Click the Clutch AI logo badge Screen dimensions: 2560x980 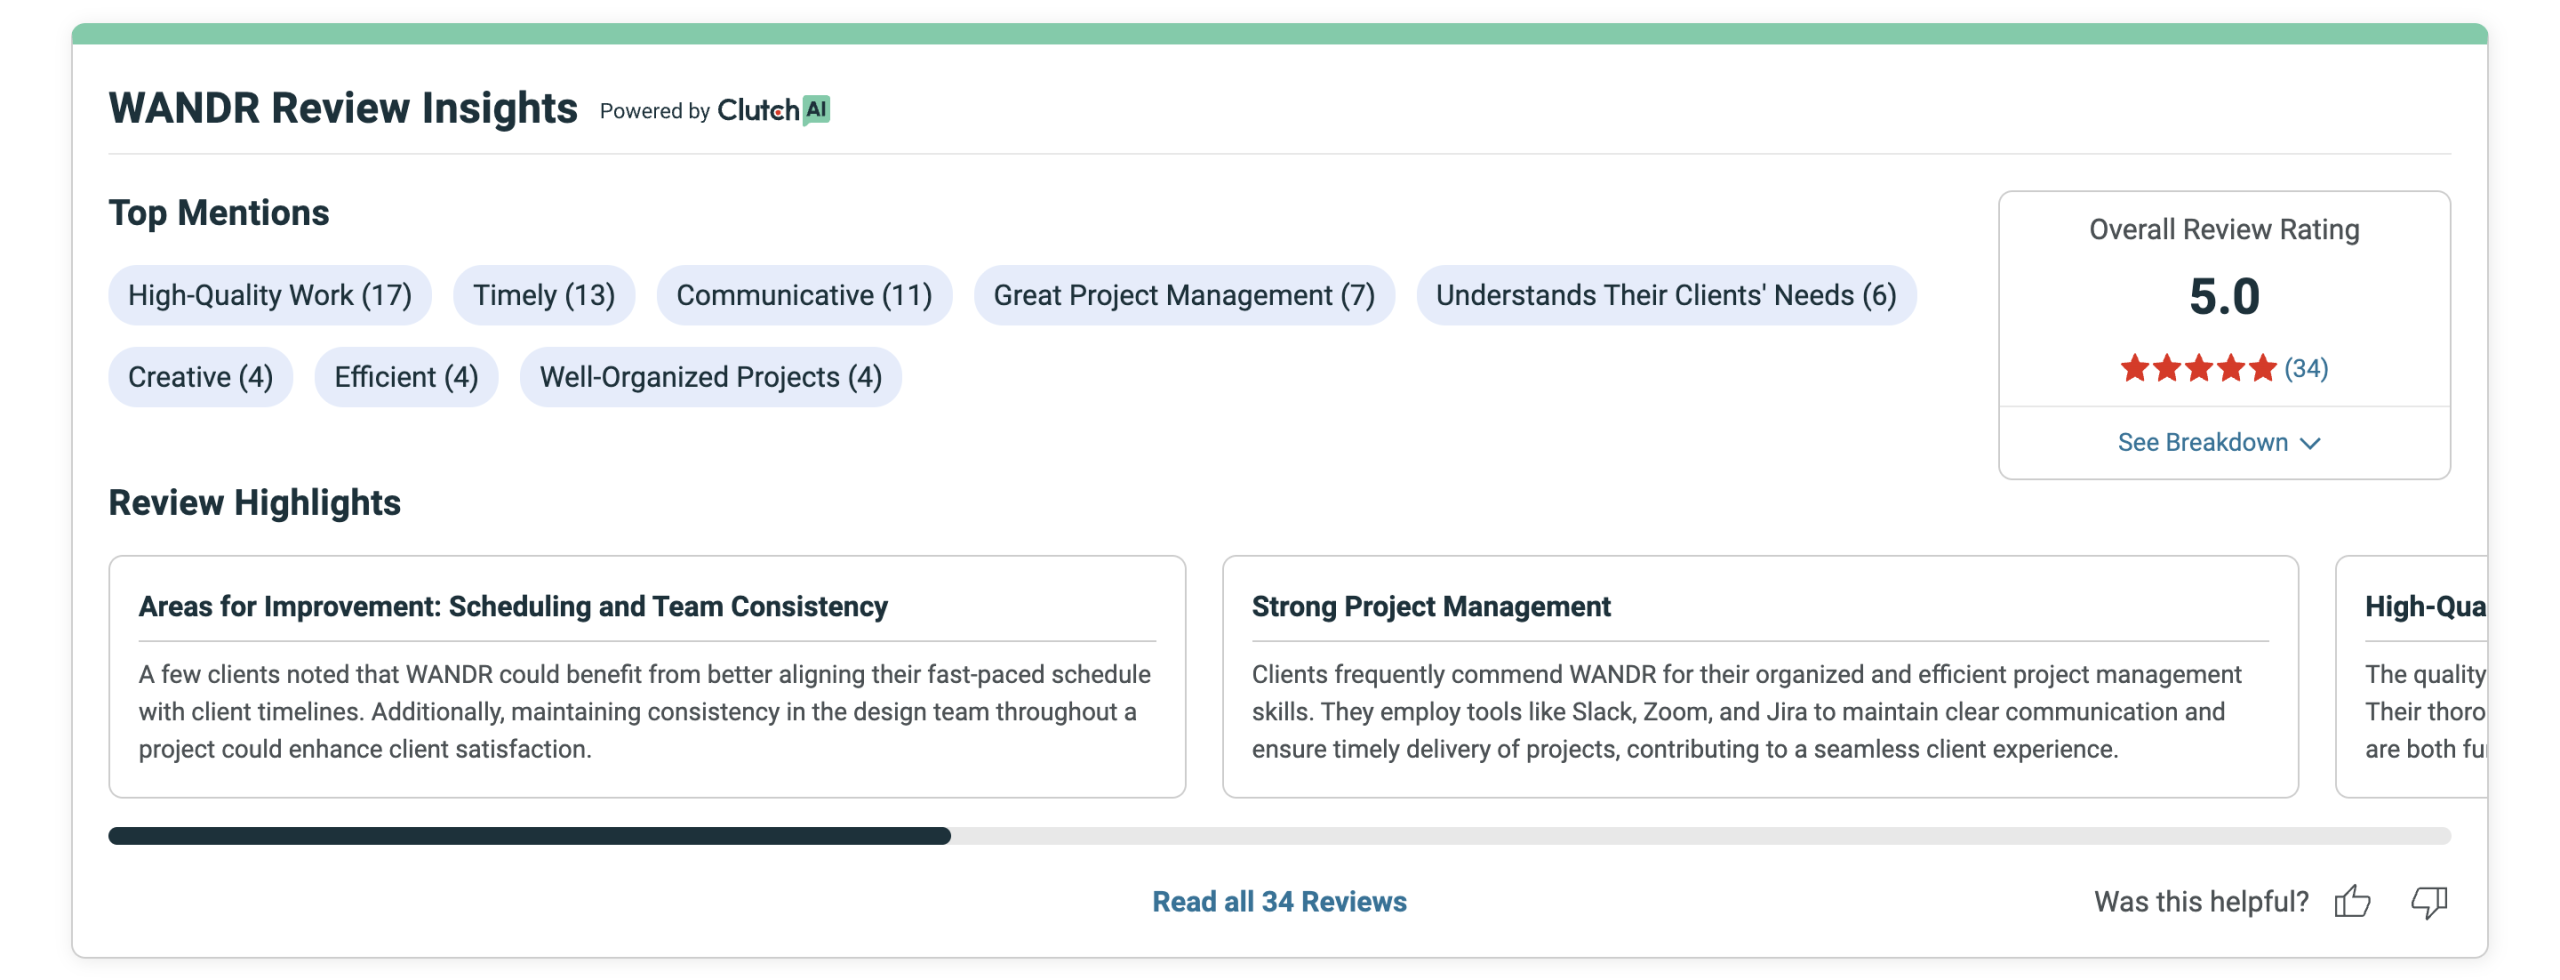coord(773,110)
